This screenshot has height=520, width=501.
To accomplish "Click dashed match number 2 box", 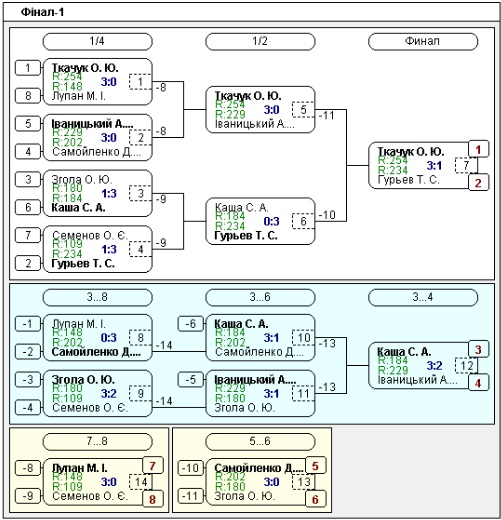I will 140,138.
